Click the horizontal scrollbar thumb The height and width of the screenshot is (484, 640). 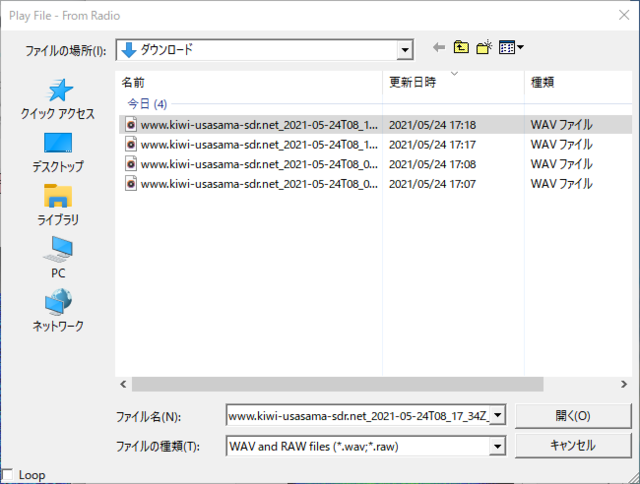(x=338, y=384)
